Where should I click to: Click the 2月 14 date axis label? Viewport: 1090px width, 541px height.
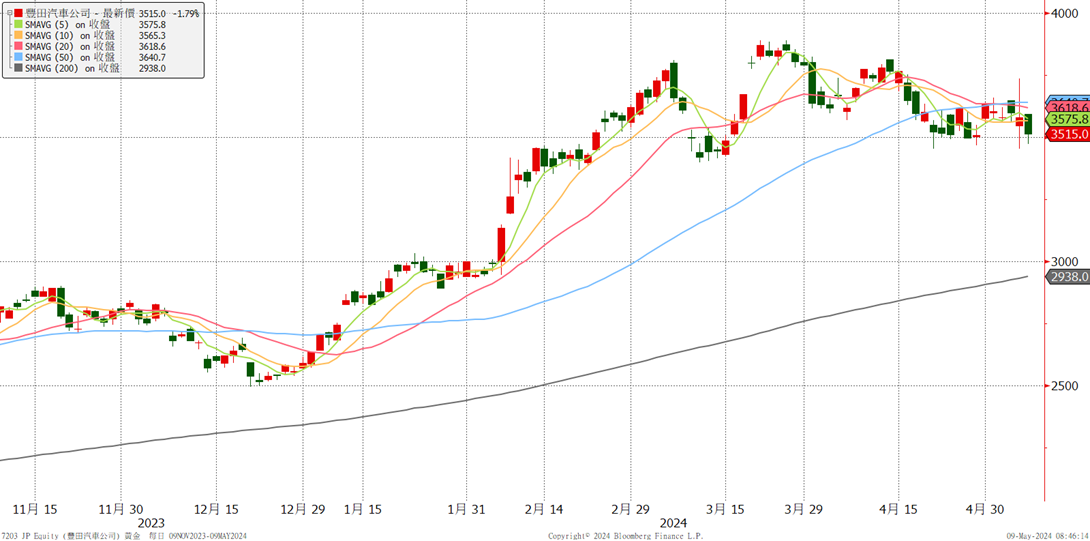point(544,509)
